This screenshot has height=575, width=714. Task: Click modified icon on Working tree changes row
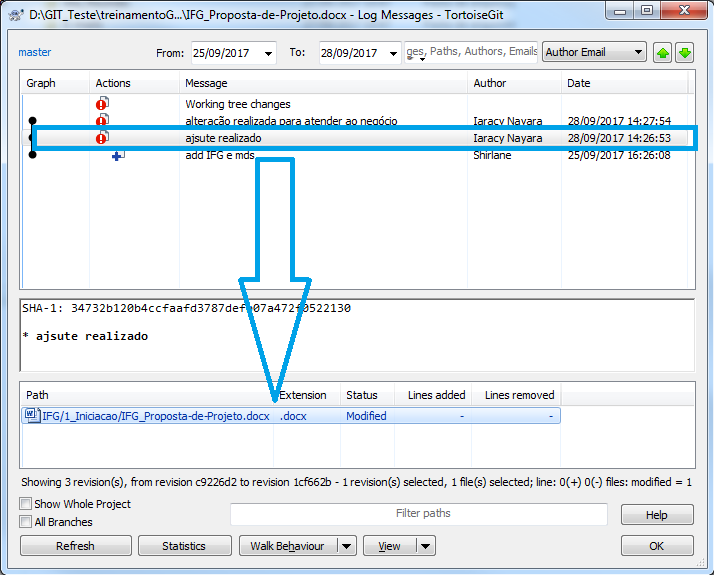click(102, 104)
